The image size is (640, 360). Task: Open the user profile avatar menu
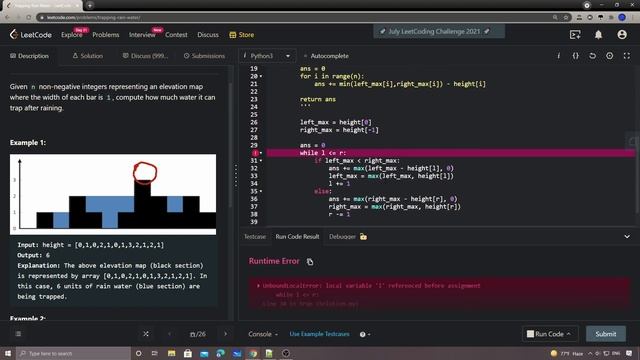[622, 35]
